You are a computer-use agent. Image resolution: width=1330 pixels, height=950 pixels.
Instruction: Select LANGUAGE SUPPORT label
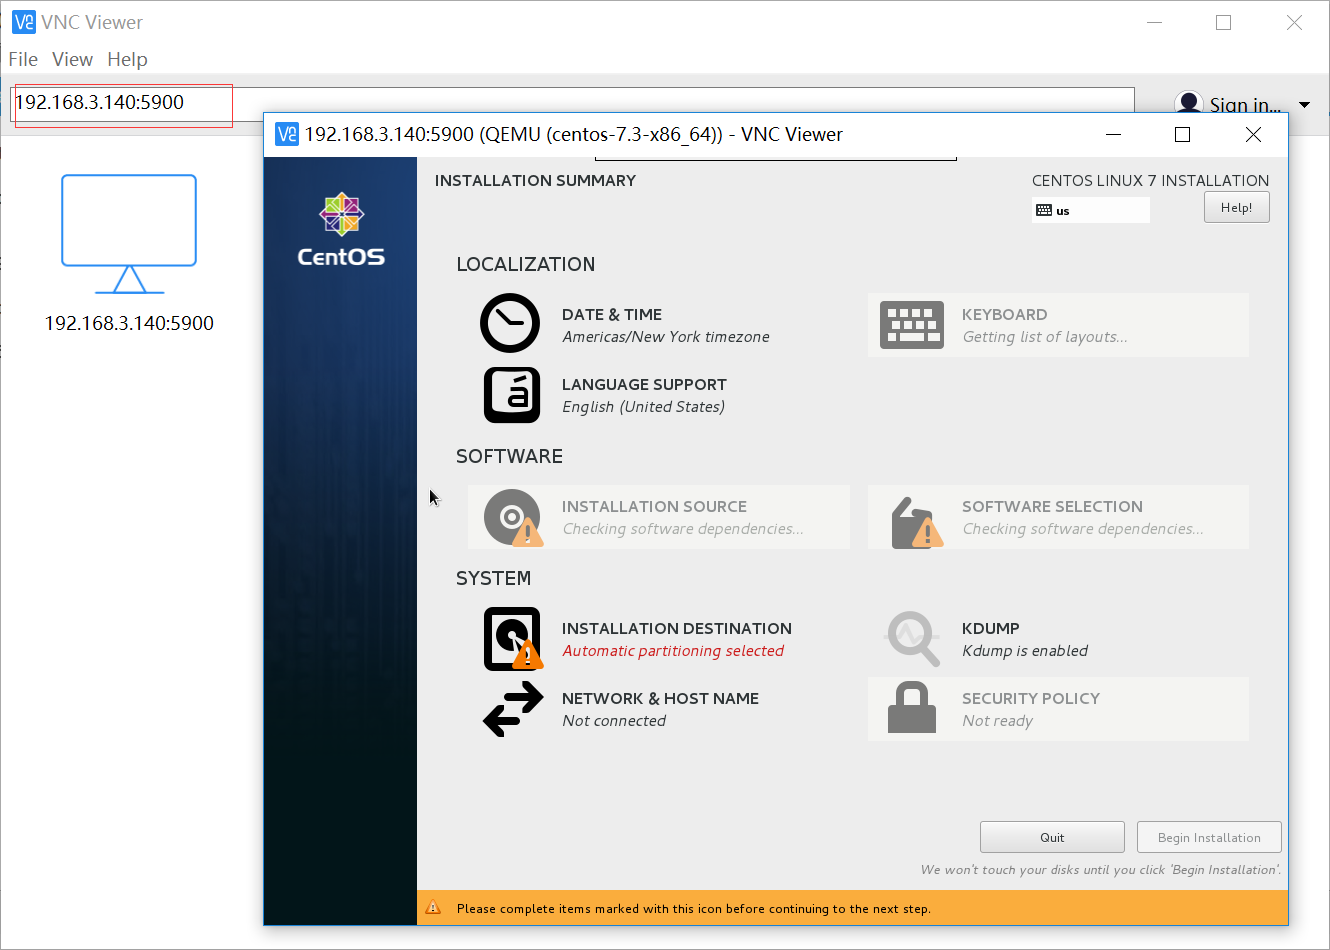point(644,384)
